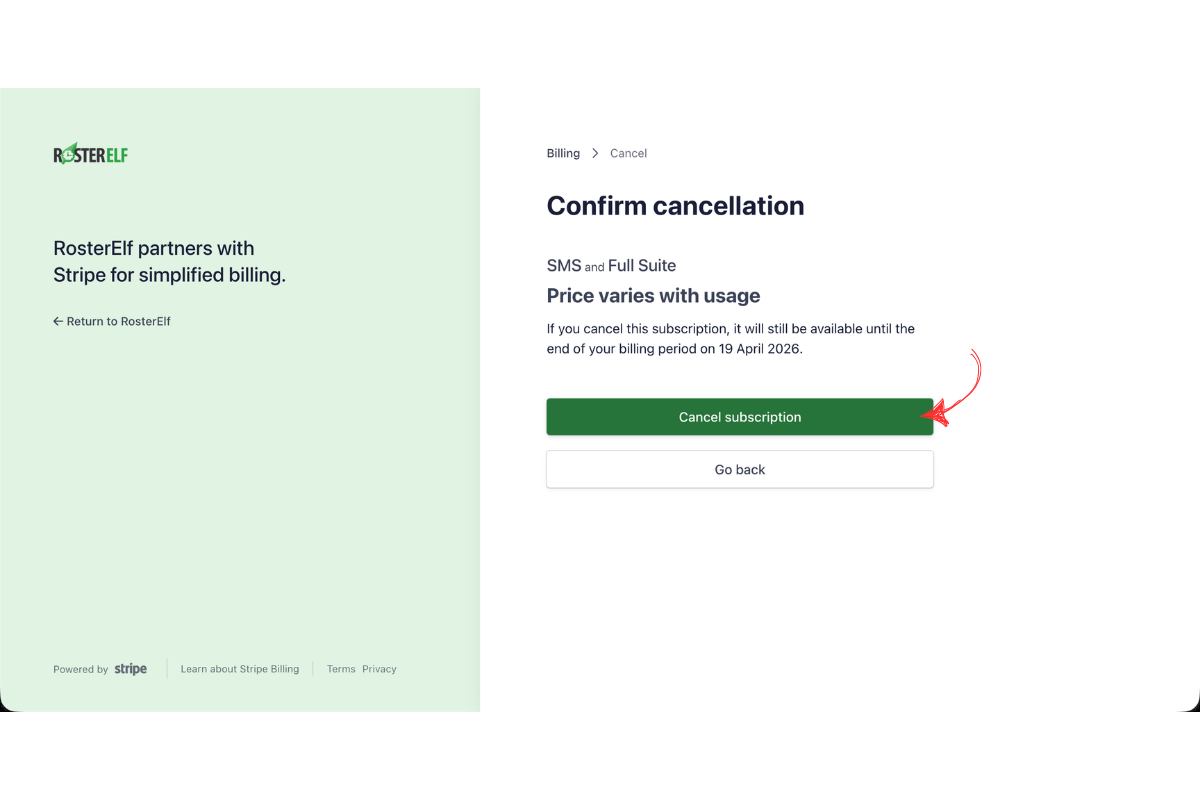The height and width of the screenshot is (800, 1200).
Task: Click the left arrow beside Return to RosterElf
Action: tap(57, 321)
